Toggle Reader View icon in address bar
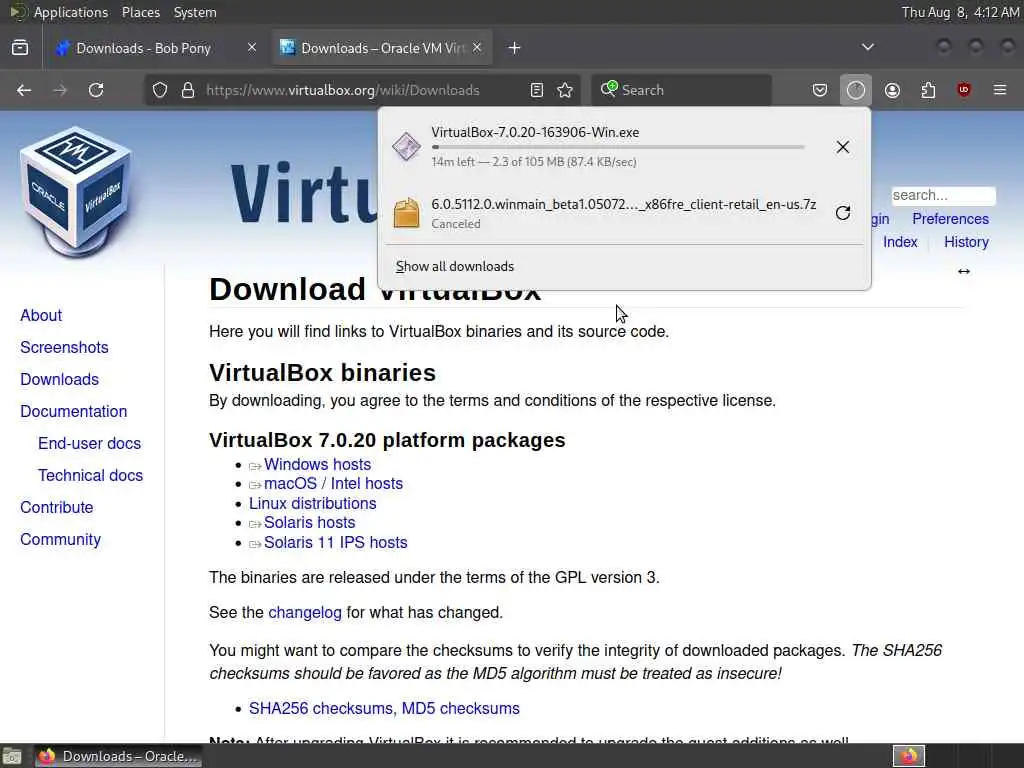 click(537, 90)
